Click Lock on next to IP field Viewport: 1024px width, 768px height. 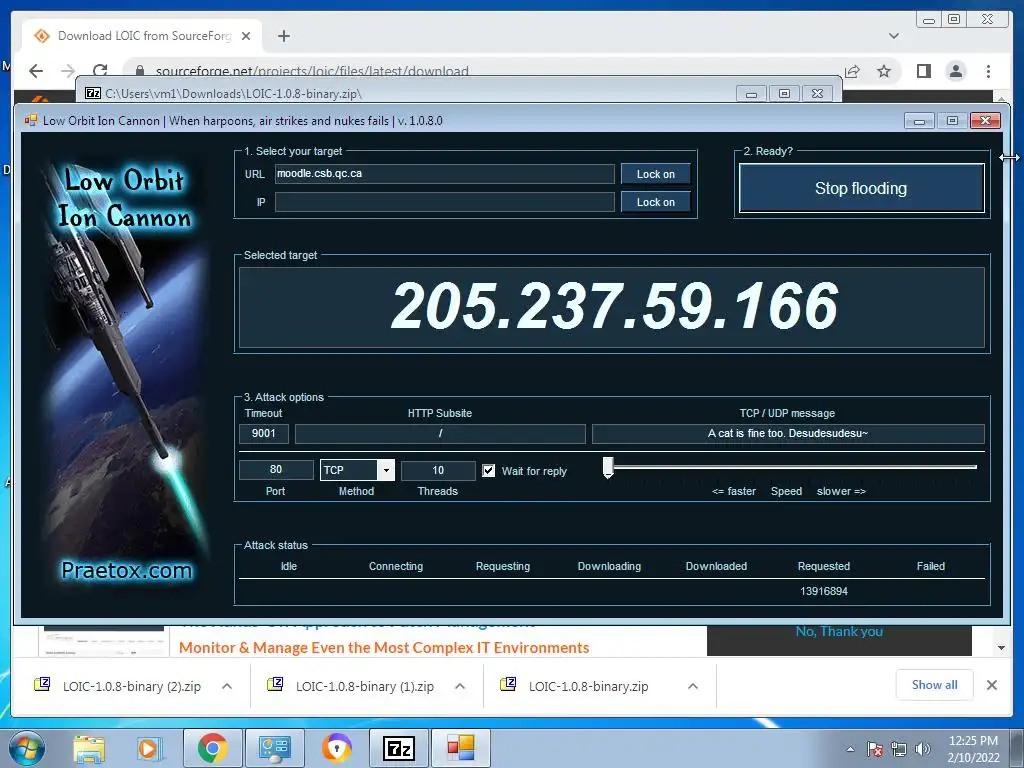click(x=656, y=202)
